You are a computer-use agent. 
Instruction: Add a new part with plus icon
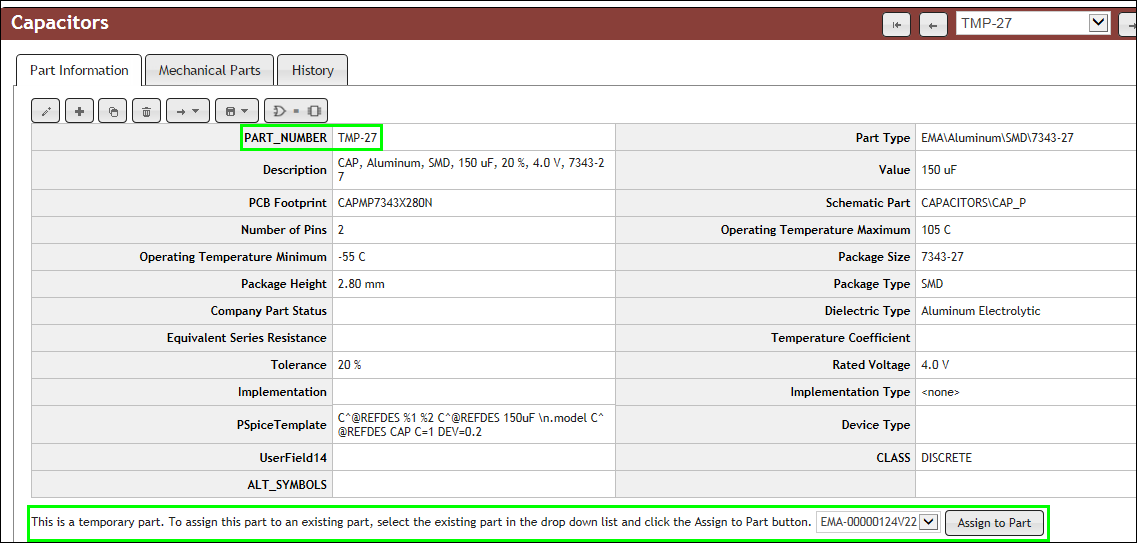pyautogui.click(x=80, y=111)
